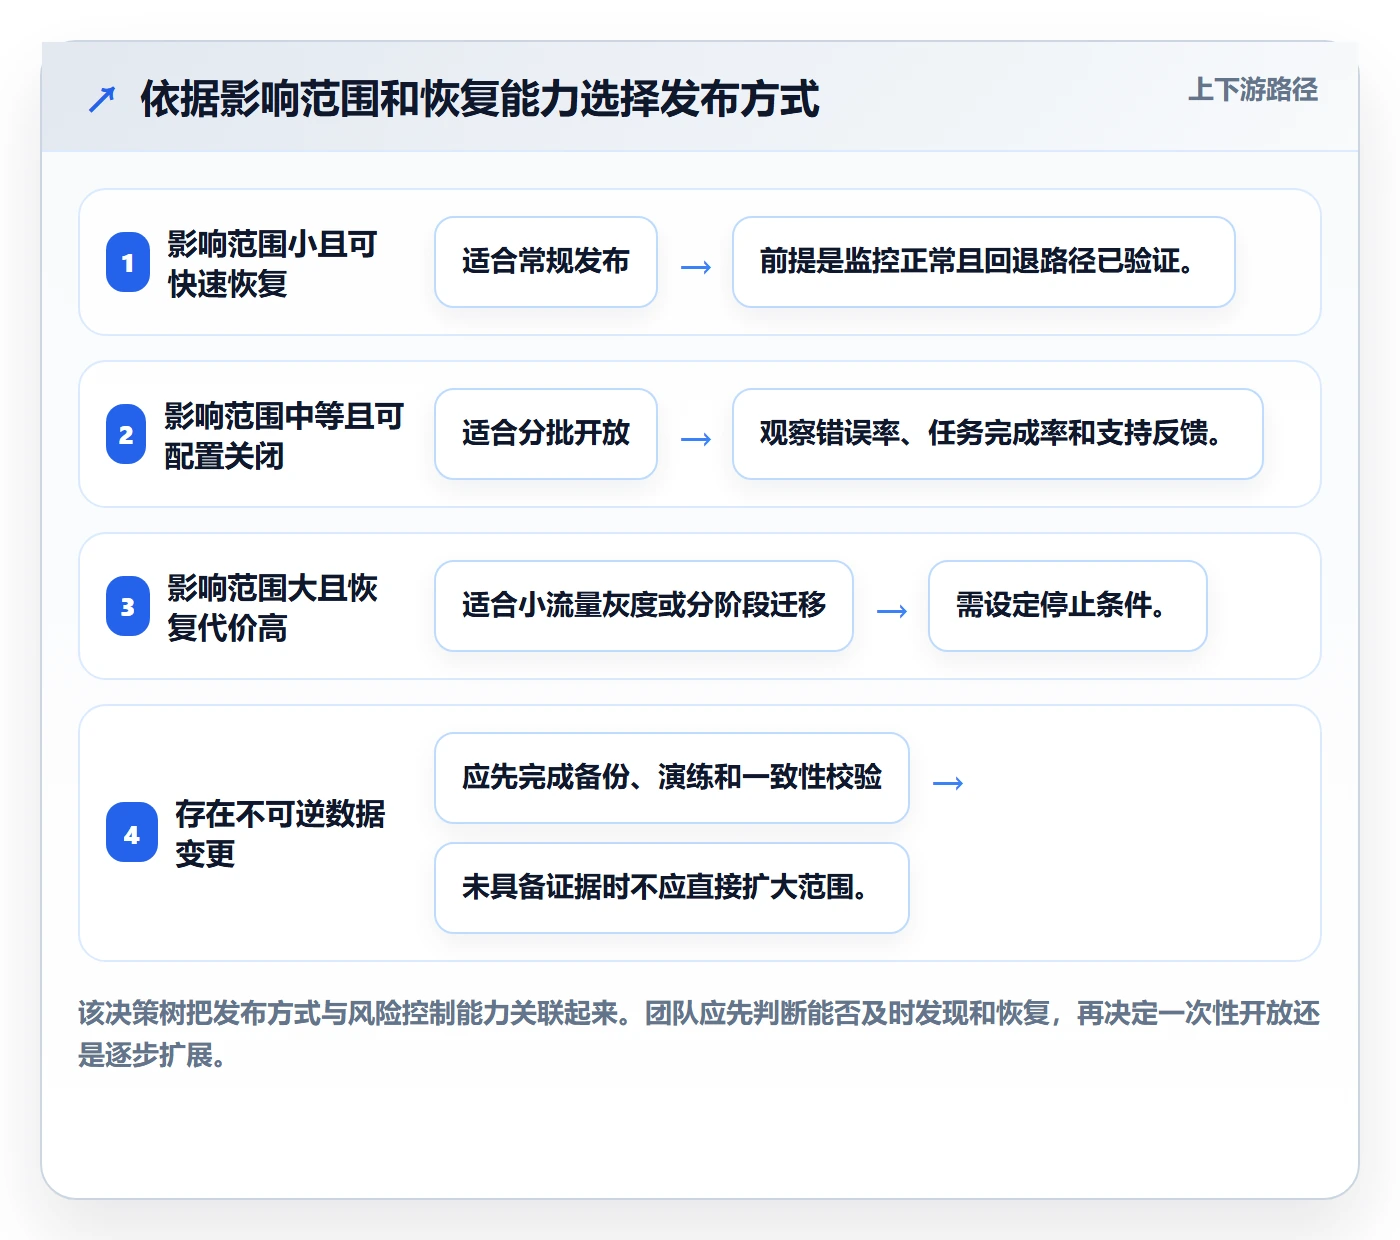Image resolution: width=1400 pixels, height=1240 pixels.
Task: Click the arrow after 适合常规发布
Action: [696, 267]
